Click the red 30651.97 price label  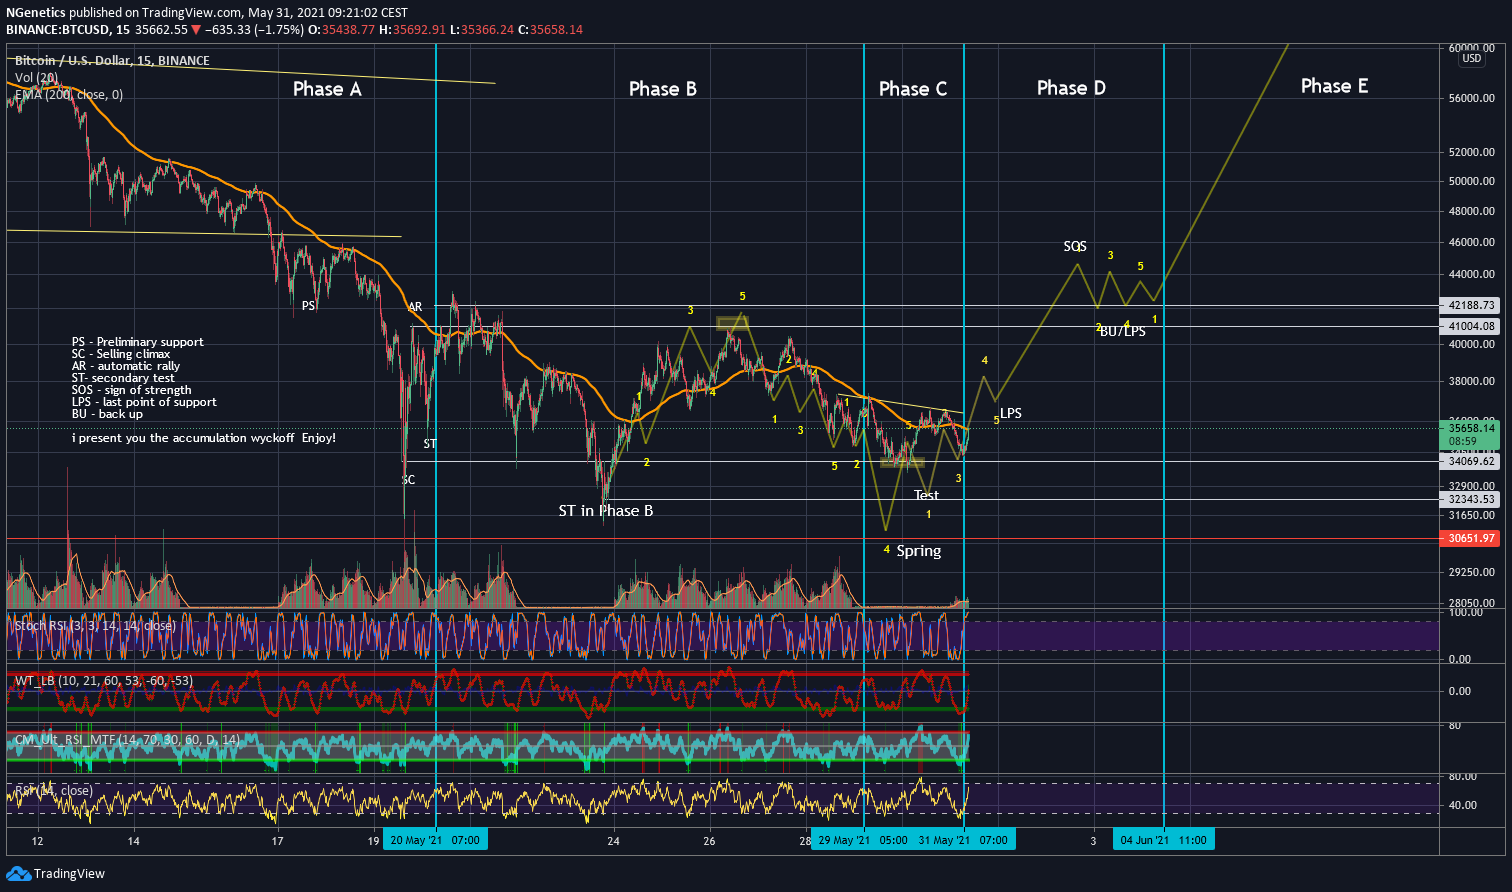tap(1471, 538)
